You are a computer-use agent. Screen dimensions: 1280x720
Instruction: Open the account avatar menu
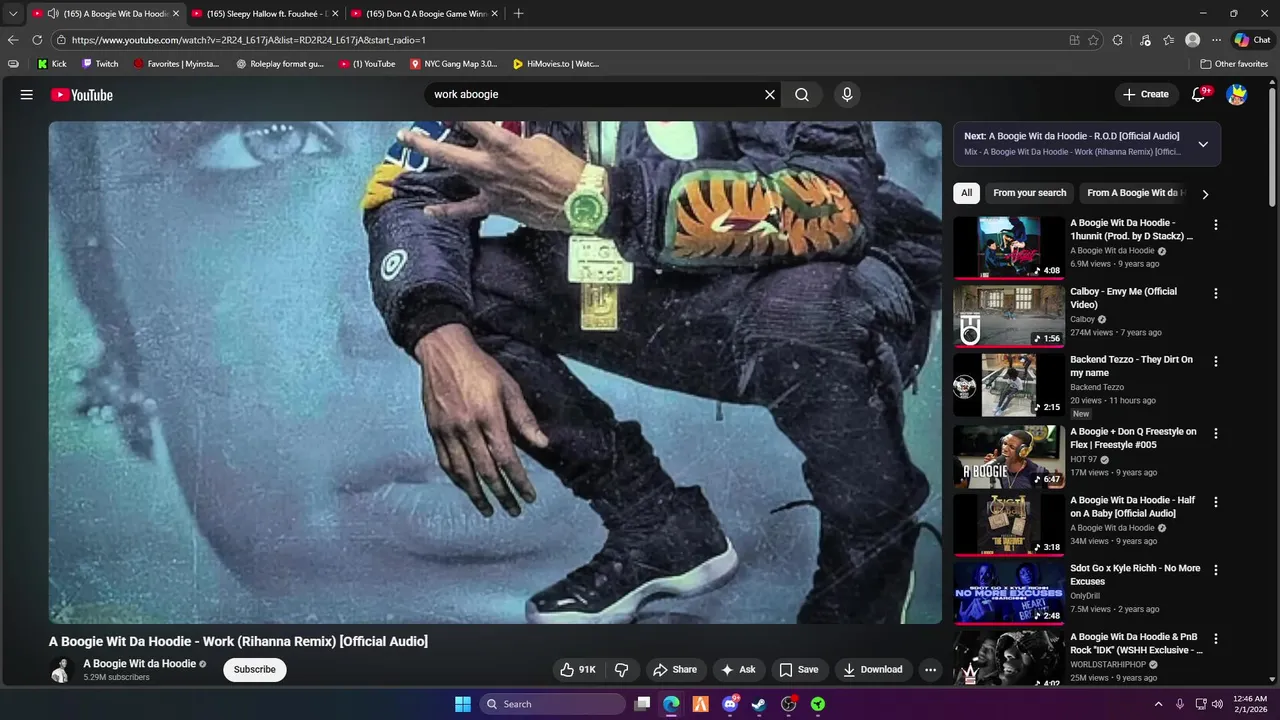click(x=1237, y=95)
